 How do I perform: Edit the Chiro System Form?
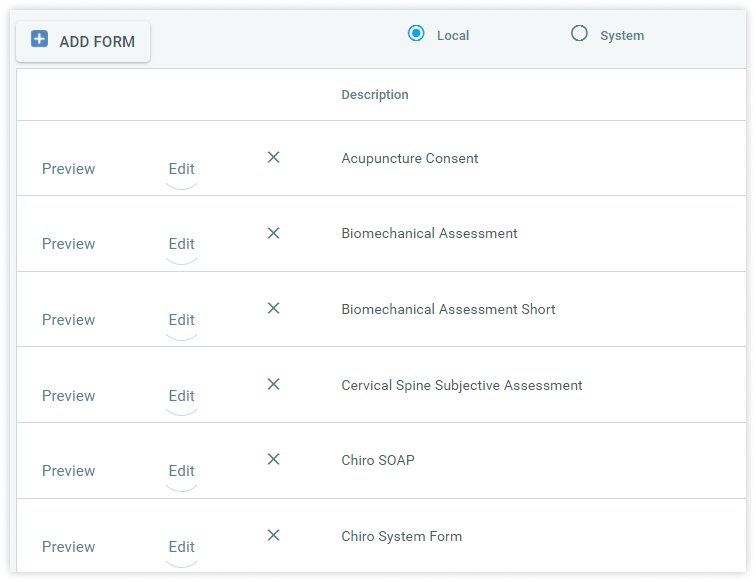[181, 547]
